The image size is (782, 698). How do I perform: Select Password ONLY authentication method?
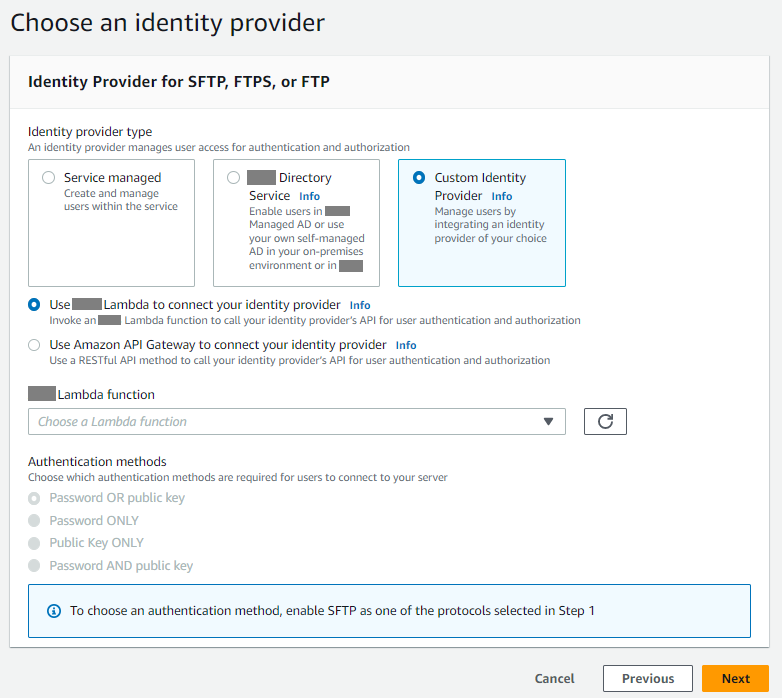coord(35,521)
